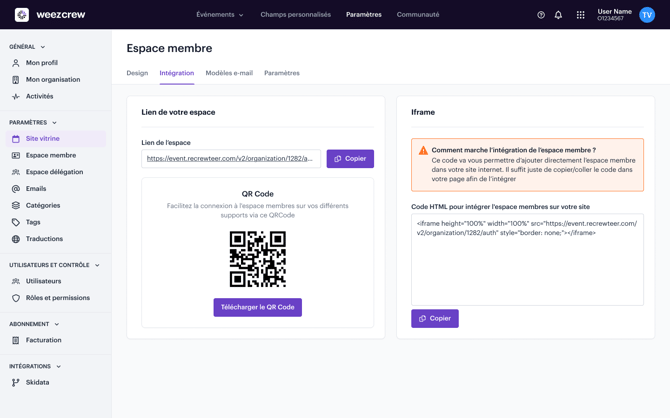Screen dimensions: 670x418
Task: Switch to the Modèles e-mail tab
Action: point(229,73)
